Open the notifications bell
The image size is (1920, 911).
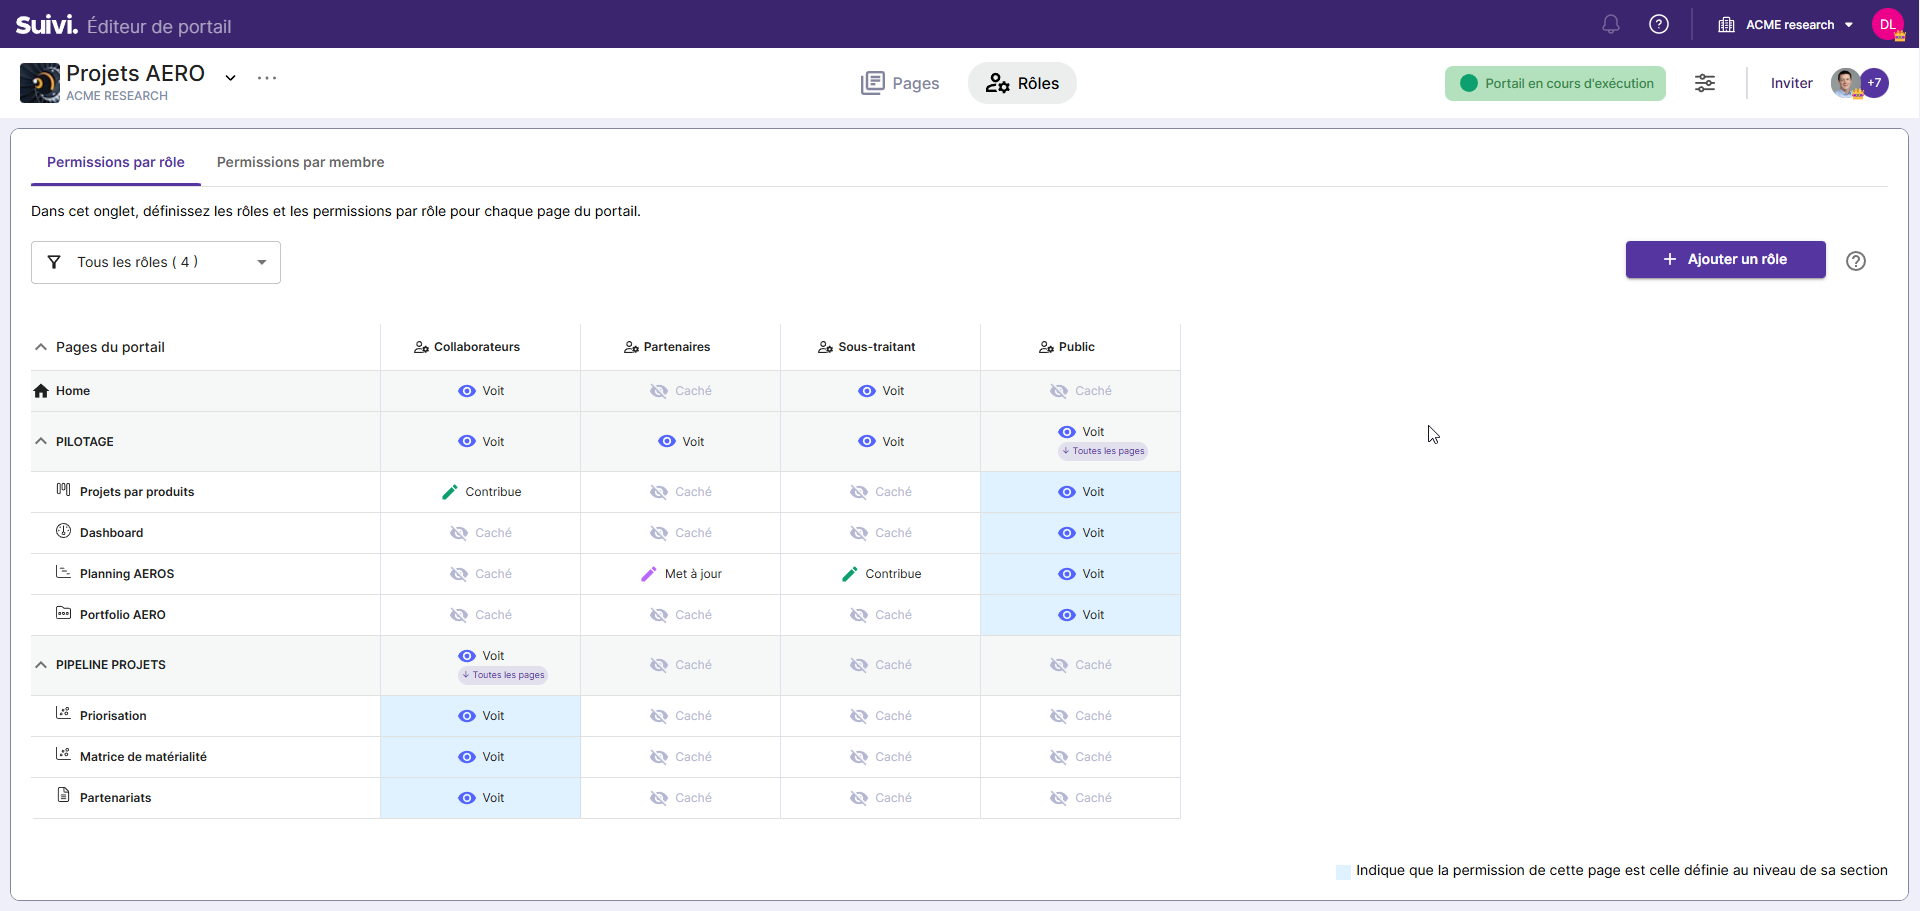point(1610,24)
